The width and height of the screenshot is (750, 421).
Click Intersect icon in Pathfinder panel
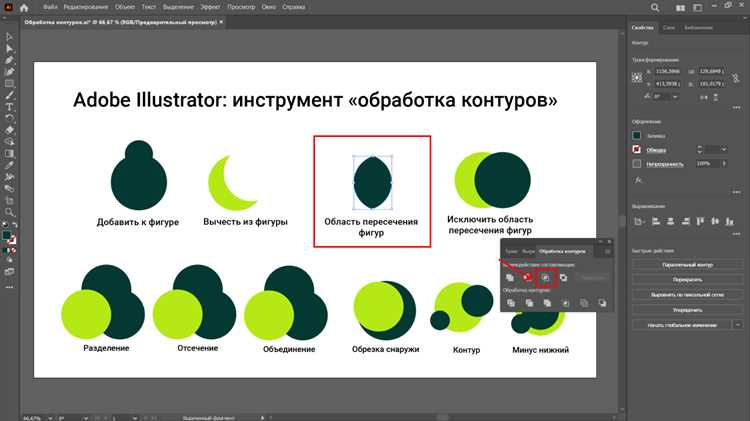(545, 277)
